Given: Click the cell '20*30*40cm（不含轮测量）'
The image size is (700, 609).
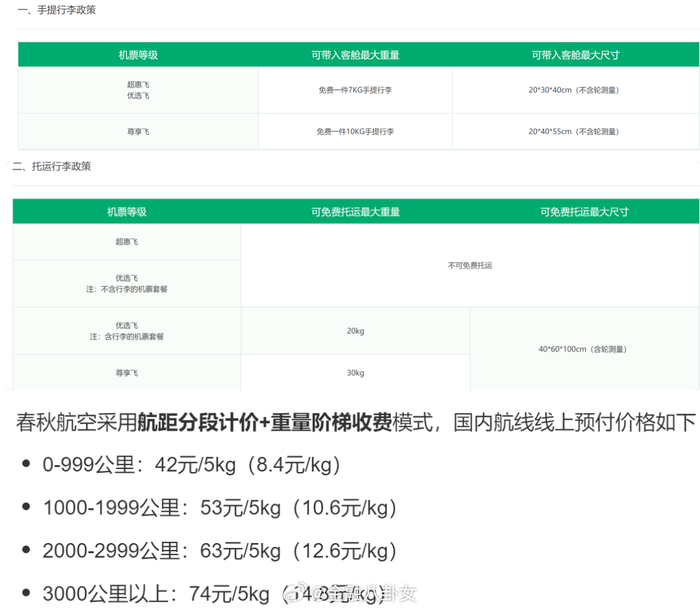Looking at the screenshot, I should [x=575, y=90].
